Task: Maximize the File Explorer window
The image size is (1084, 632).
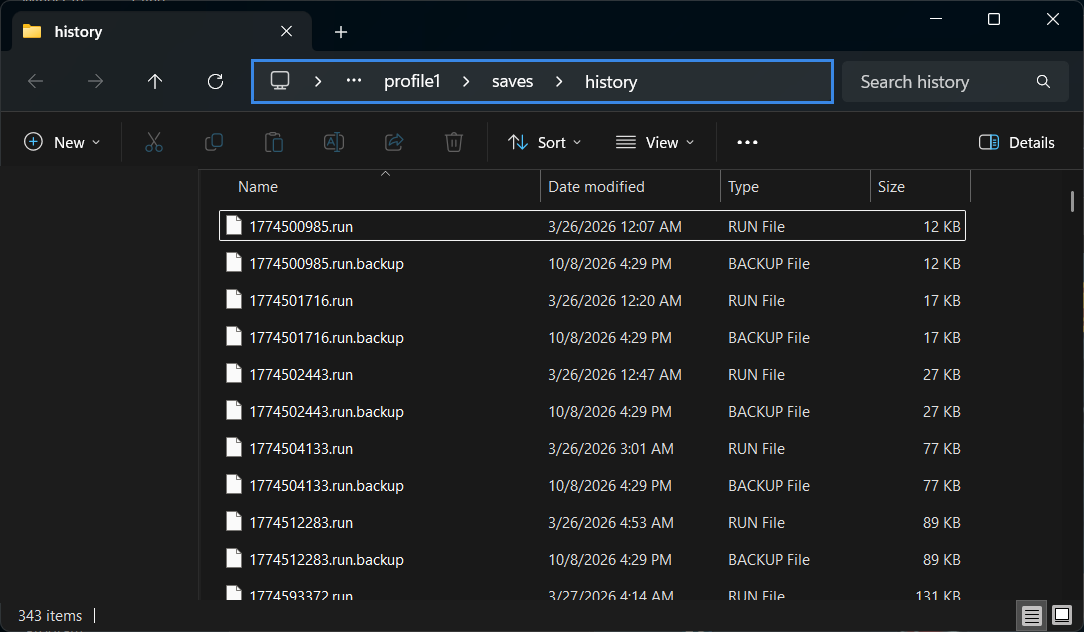Action: (994, 19)
